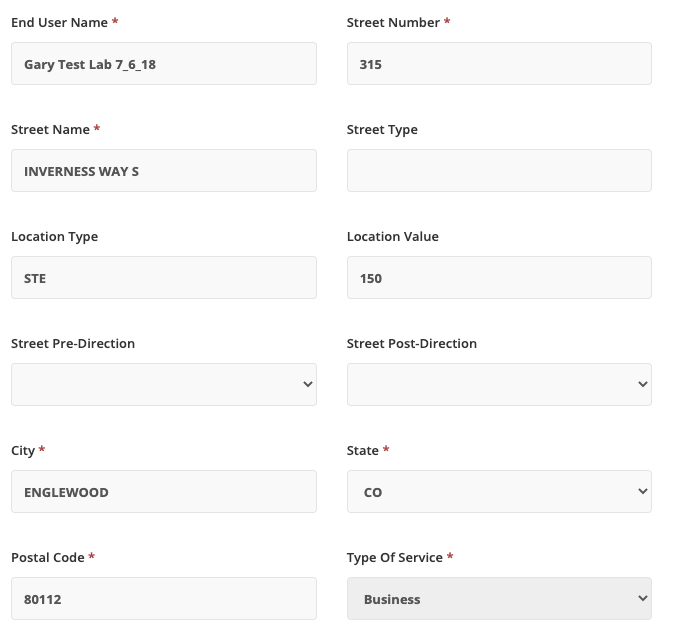
Task: Click the Postal Code label
Action: [x=47, y=556]
